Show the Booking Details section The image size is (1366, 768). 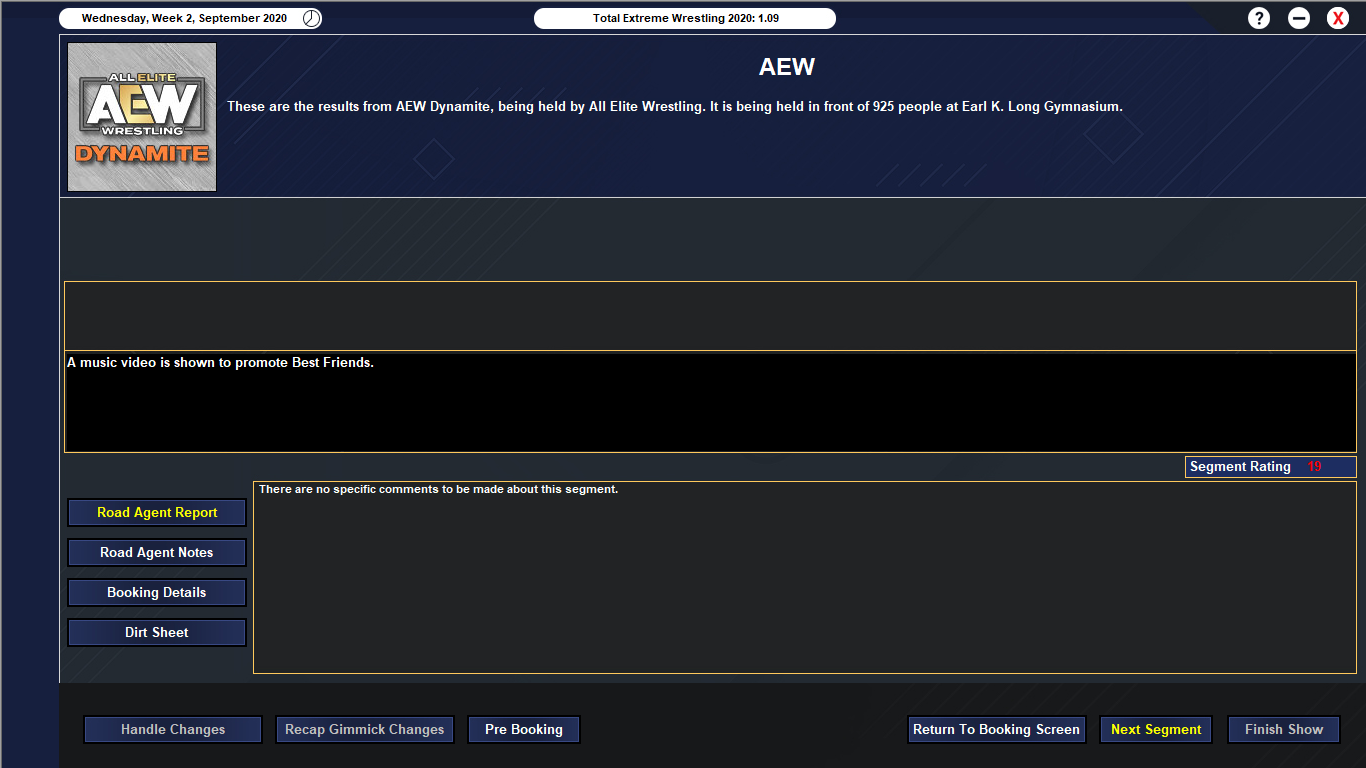coord(157,592)
